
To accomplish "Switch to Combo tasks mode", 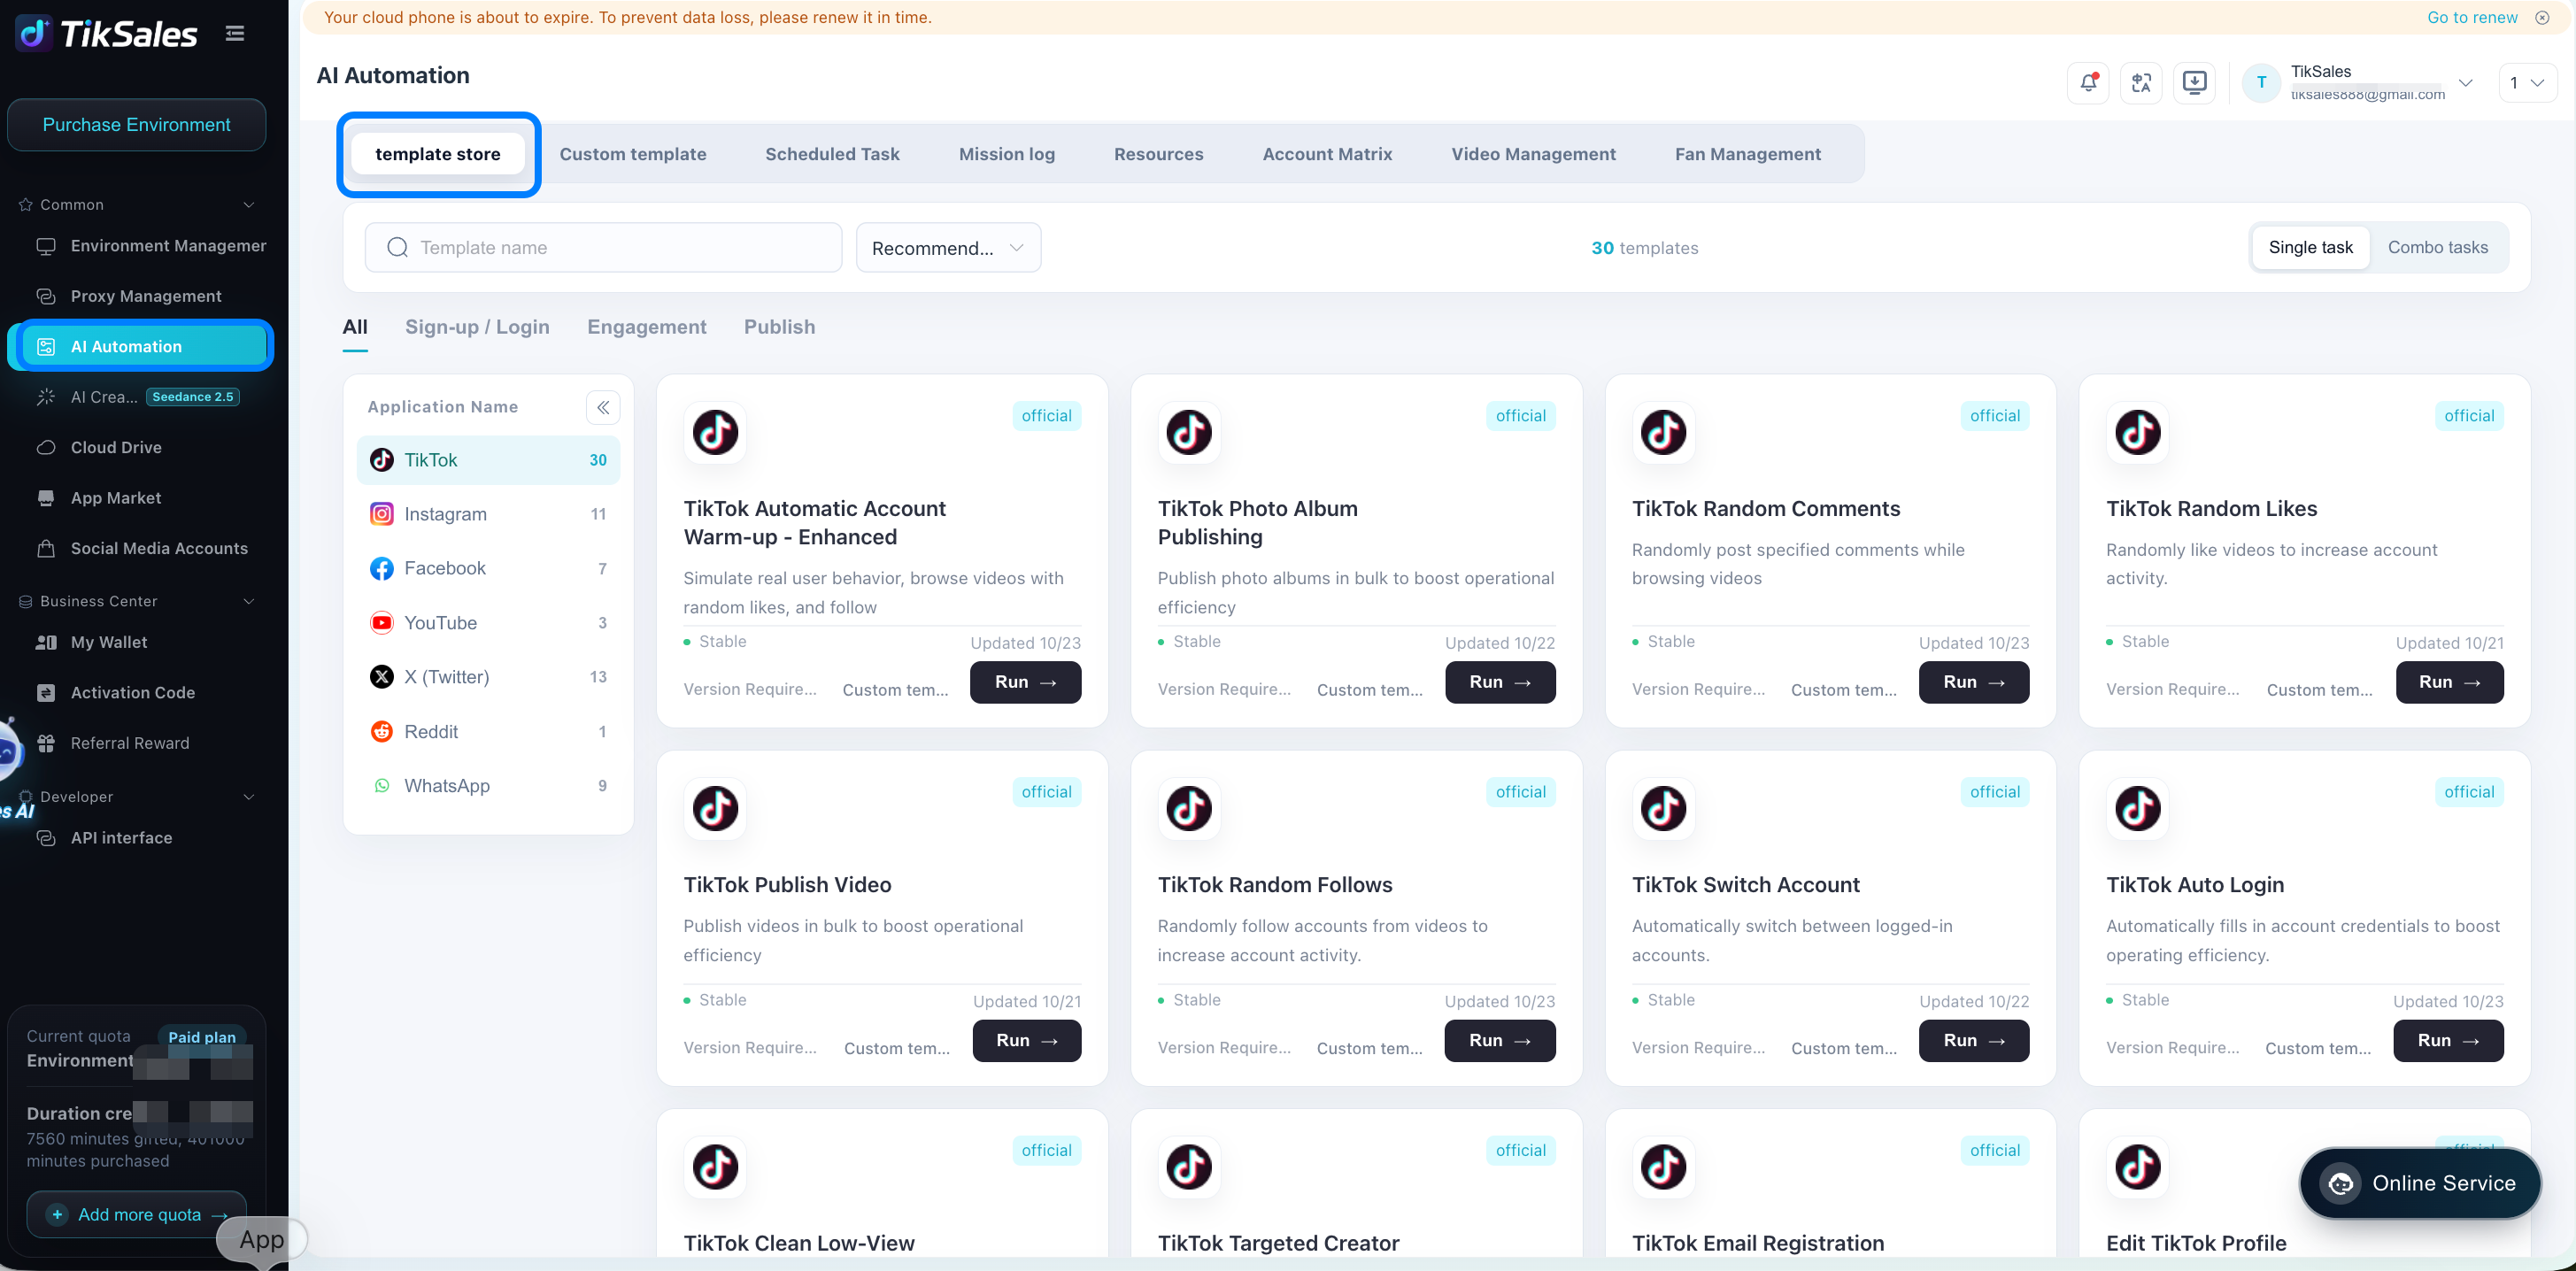I will point(2437,247).
